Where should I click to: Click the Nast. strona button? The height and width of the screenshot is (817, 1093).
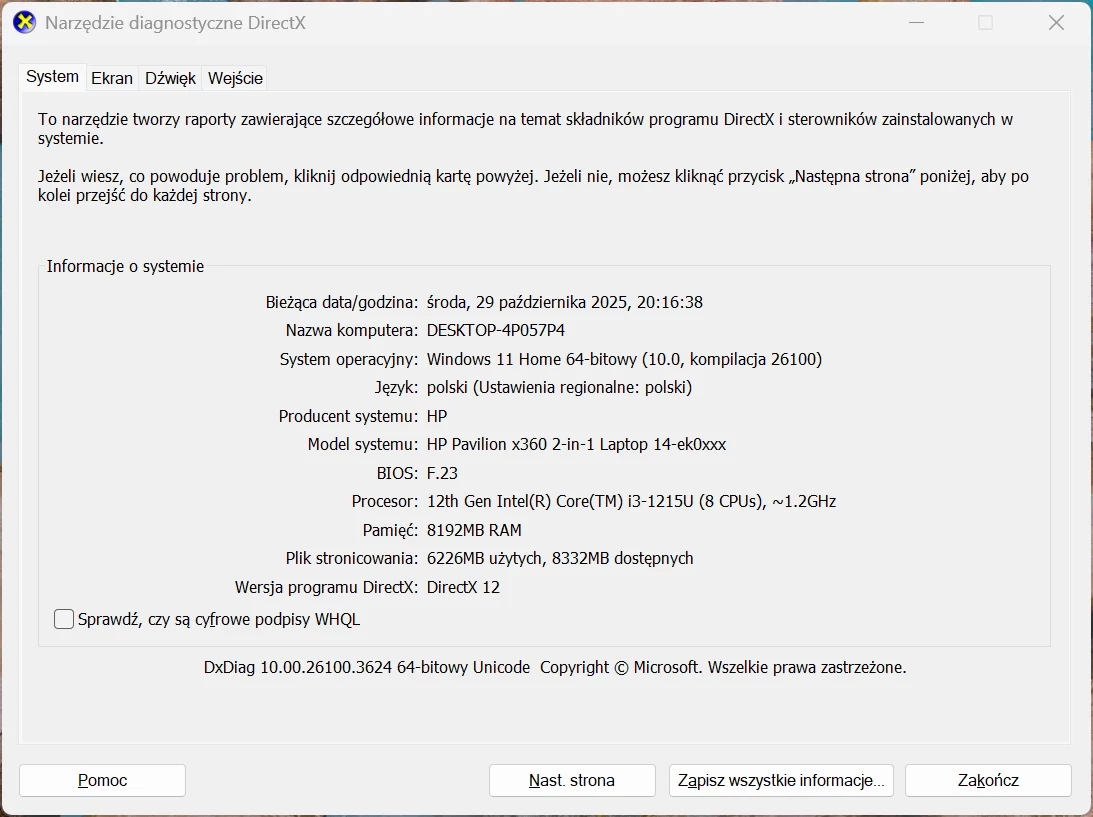(x=572, y=781)
